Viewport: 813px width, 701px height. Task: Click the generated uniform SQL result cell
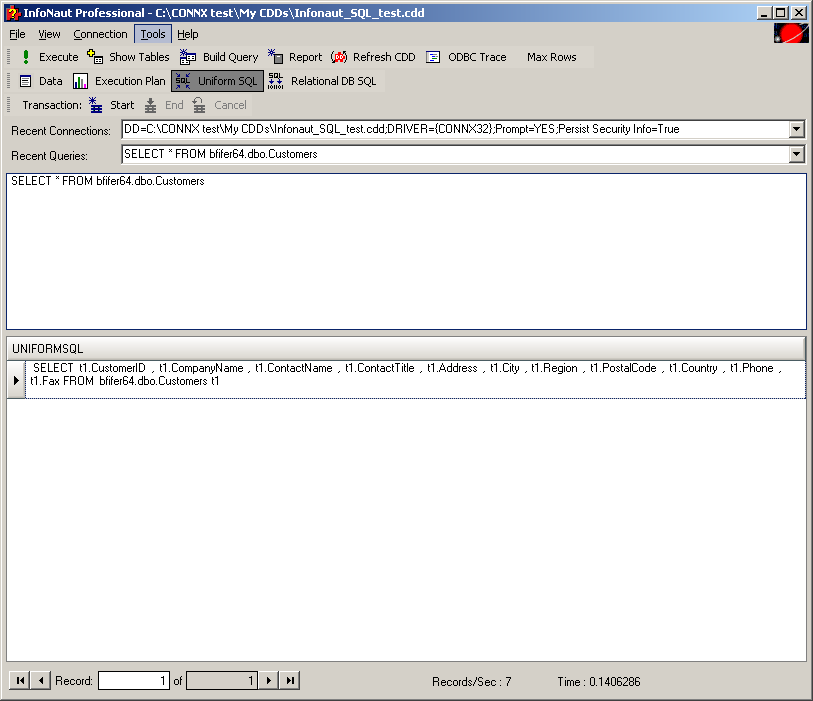[415, 380]
